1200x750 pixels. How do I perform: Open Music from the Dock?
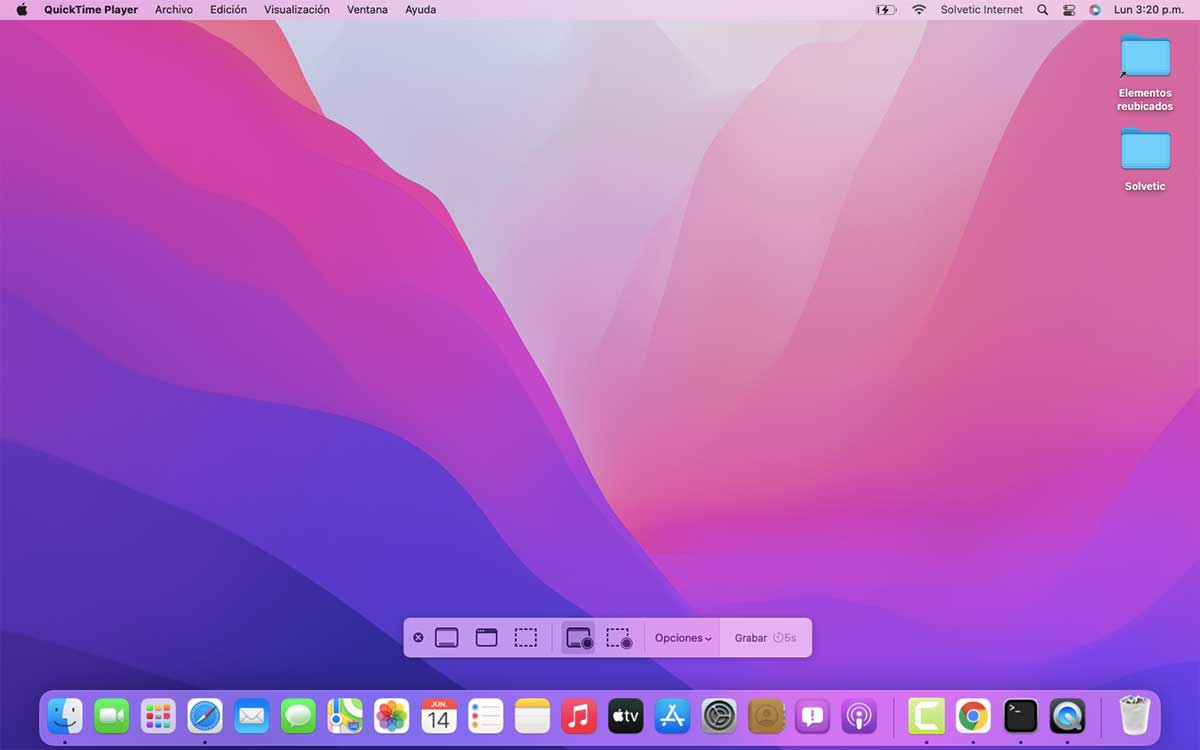coord(579,716)
